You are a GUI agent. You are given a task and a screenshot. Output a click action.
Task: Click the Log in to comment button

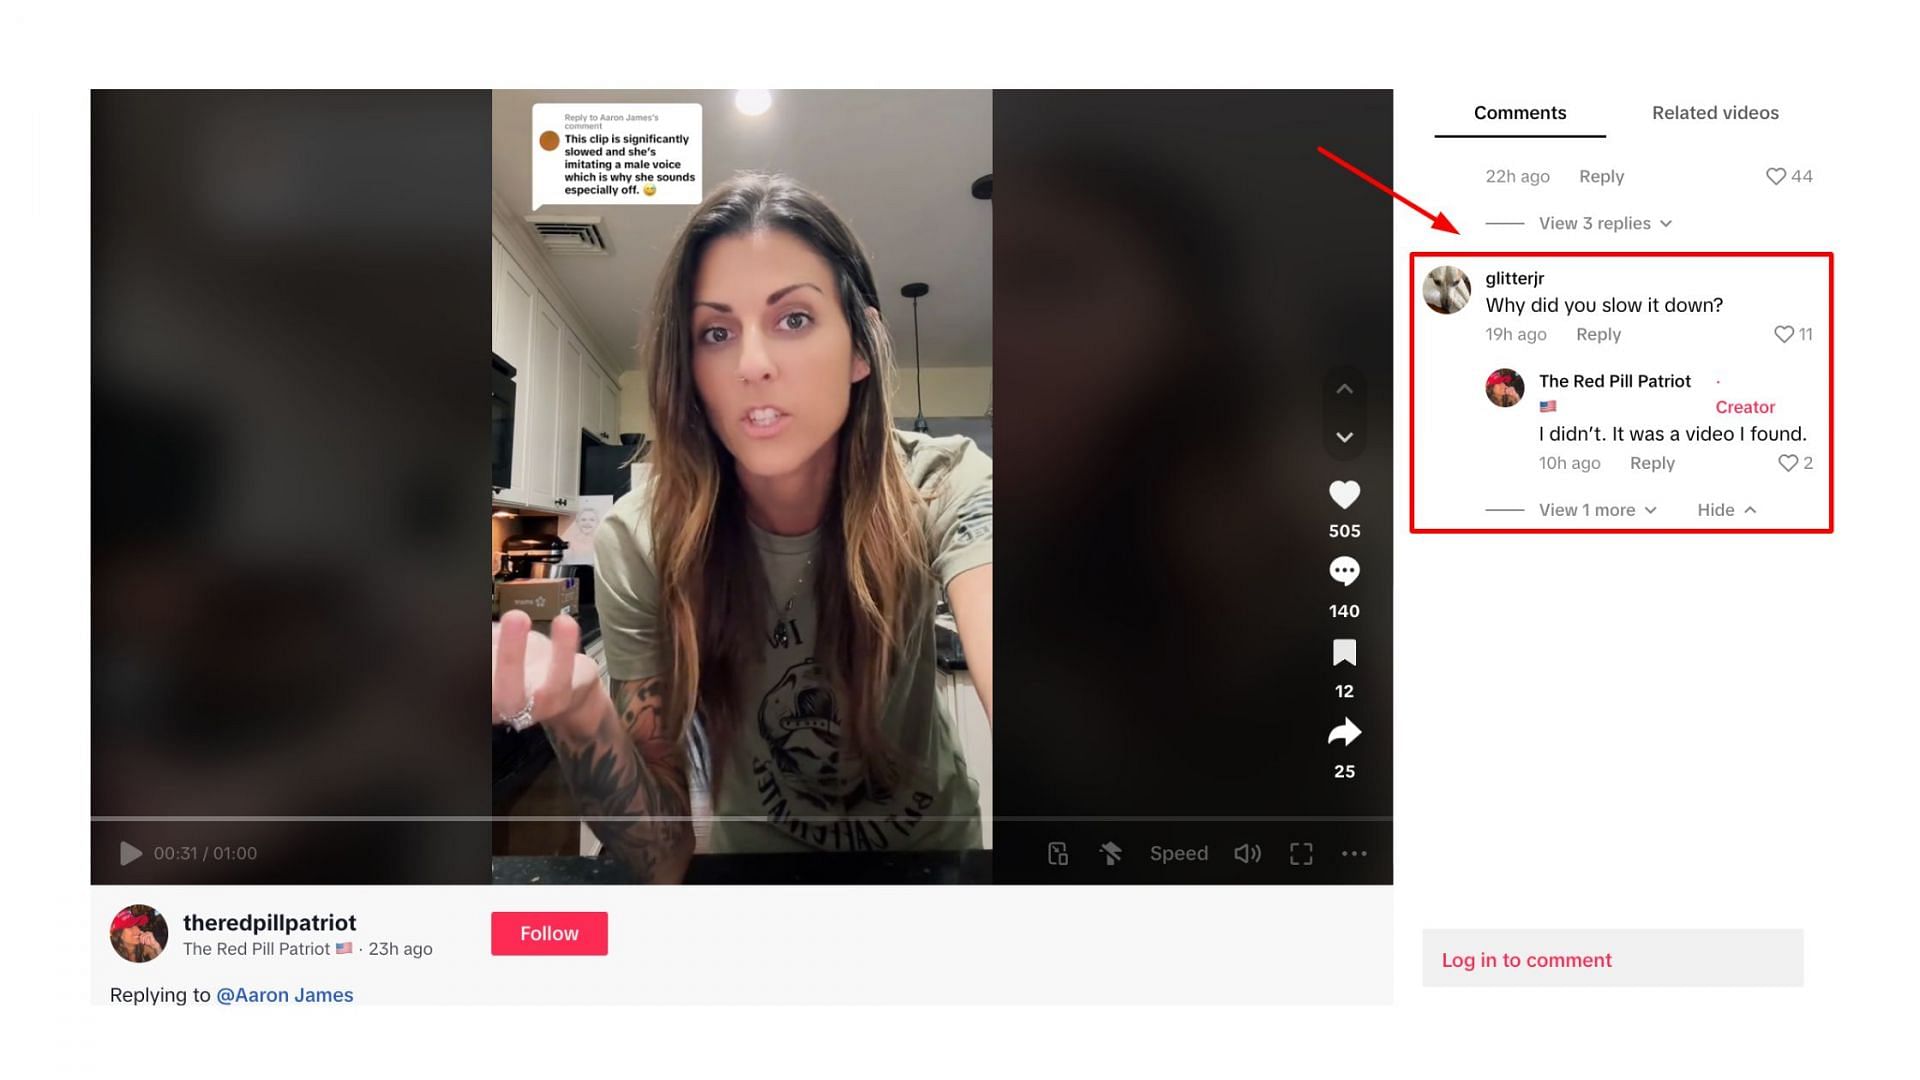[1527, 960]
